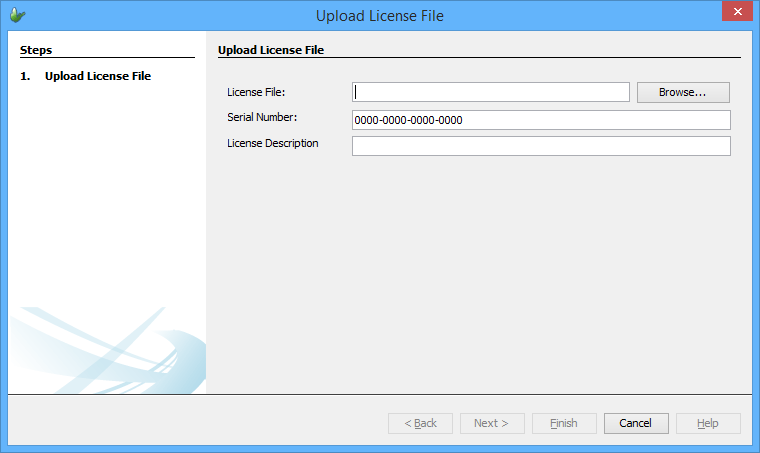Viewport: 760px width, 453px height.
Task: Click the Steps heading in the left panel
Action: tap(36, 49)
